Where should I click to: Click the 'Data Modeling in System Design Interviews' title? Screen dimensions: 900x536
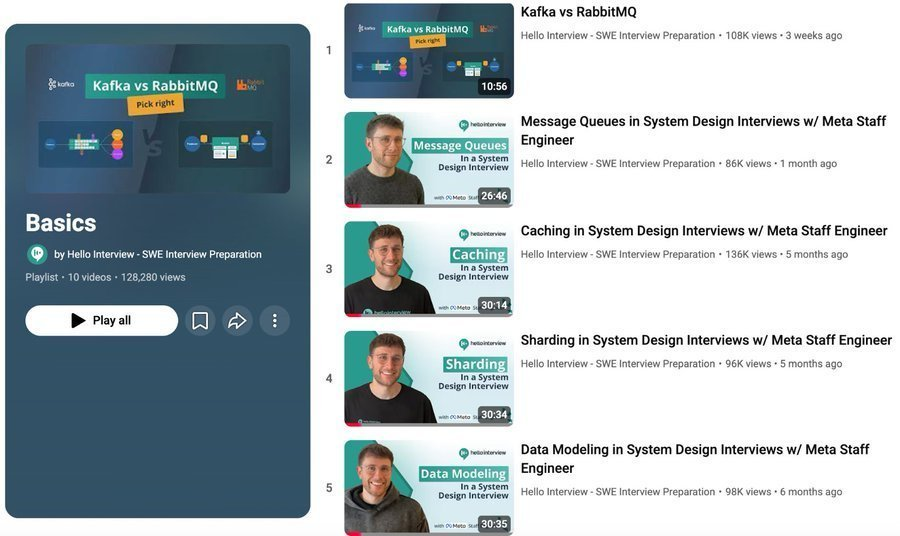695,459
